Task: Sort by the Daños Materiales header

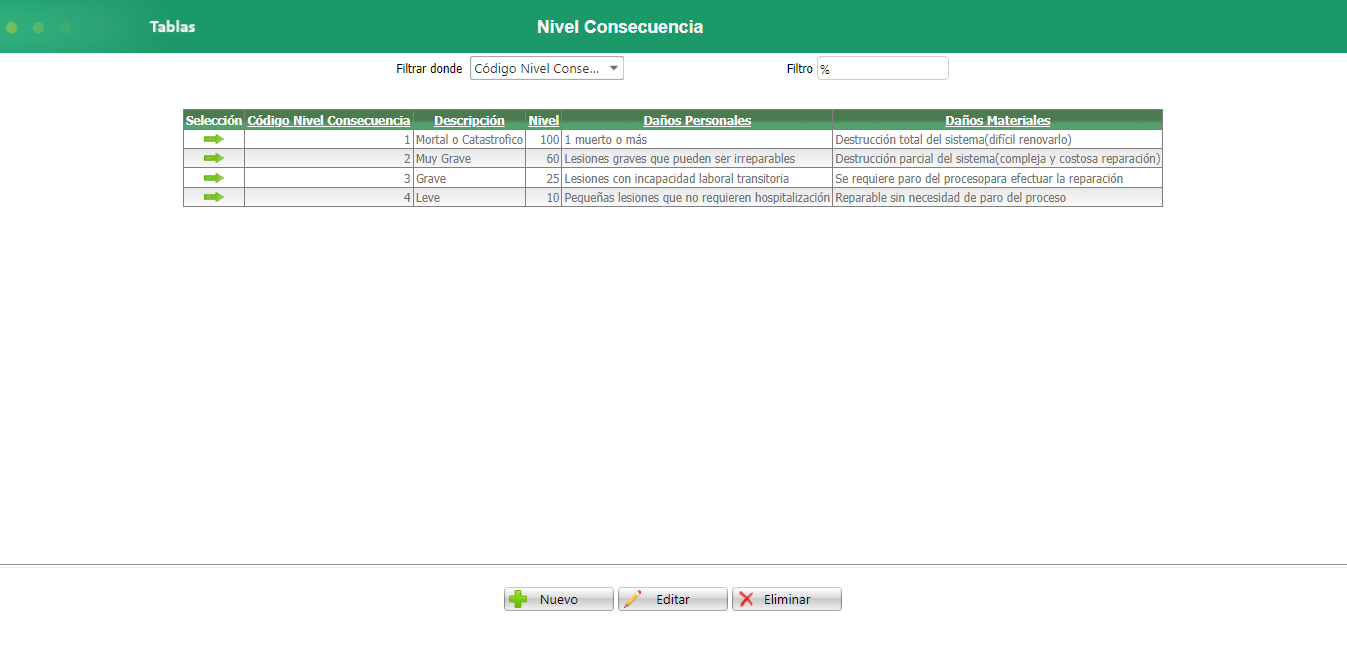Action: (997, 120)
